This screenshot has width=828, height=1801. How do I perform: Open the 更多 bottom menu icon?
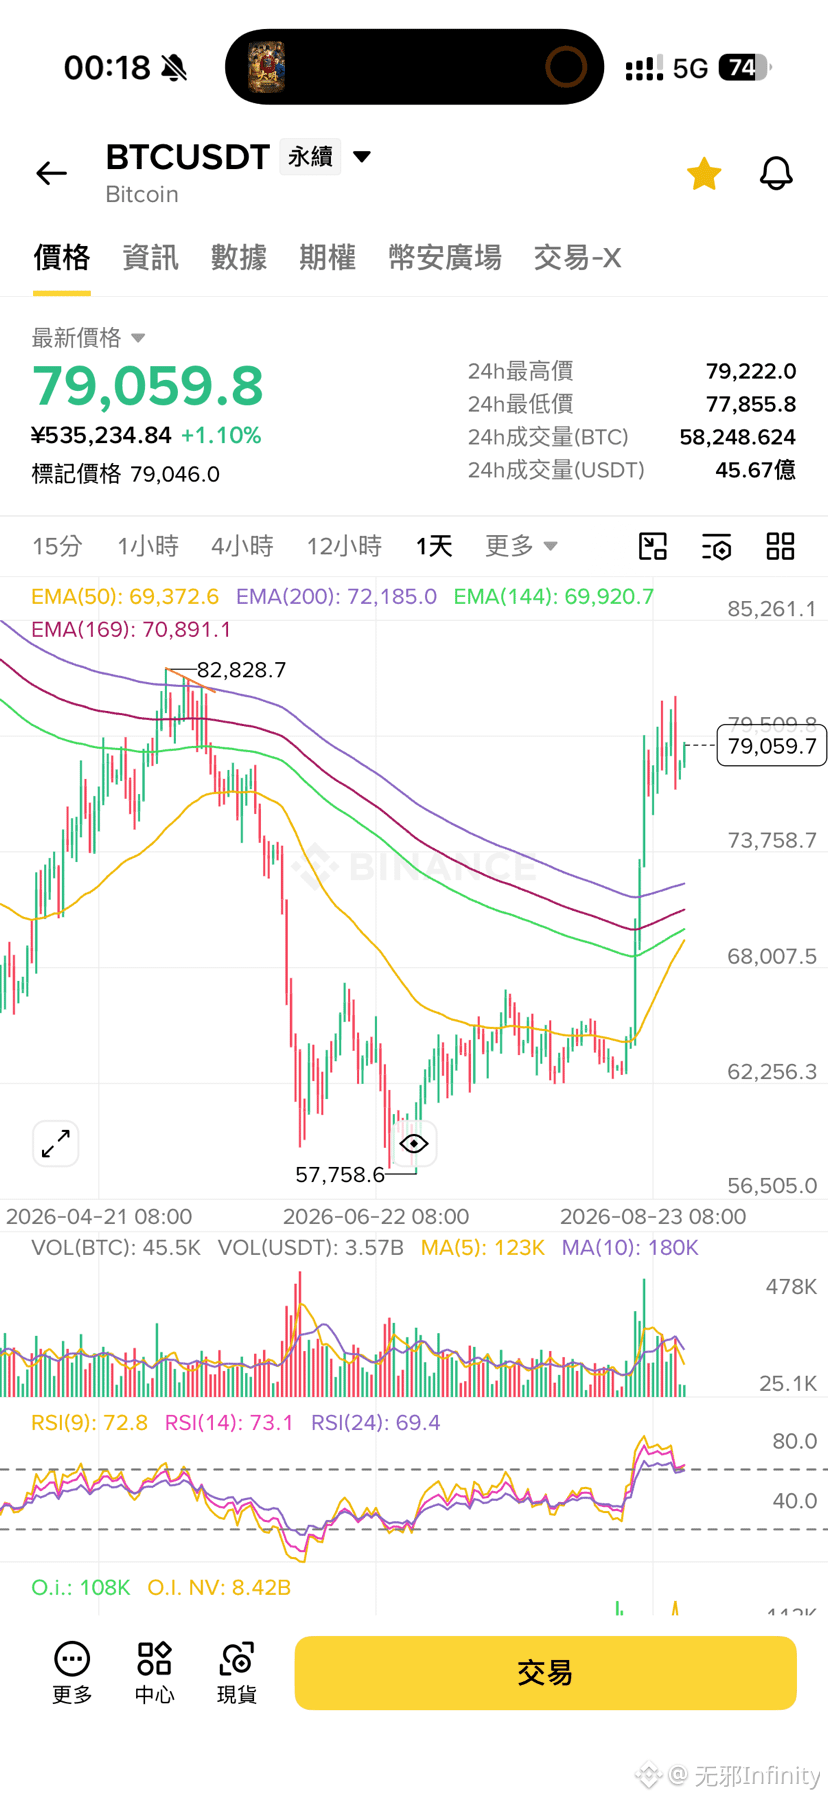(x=72, y=1672)
